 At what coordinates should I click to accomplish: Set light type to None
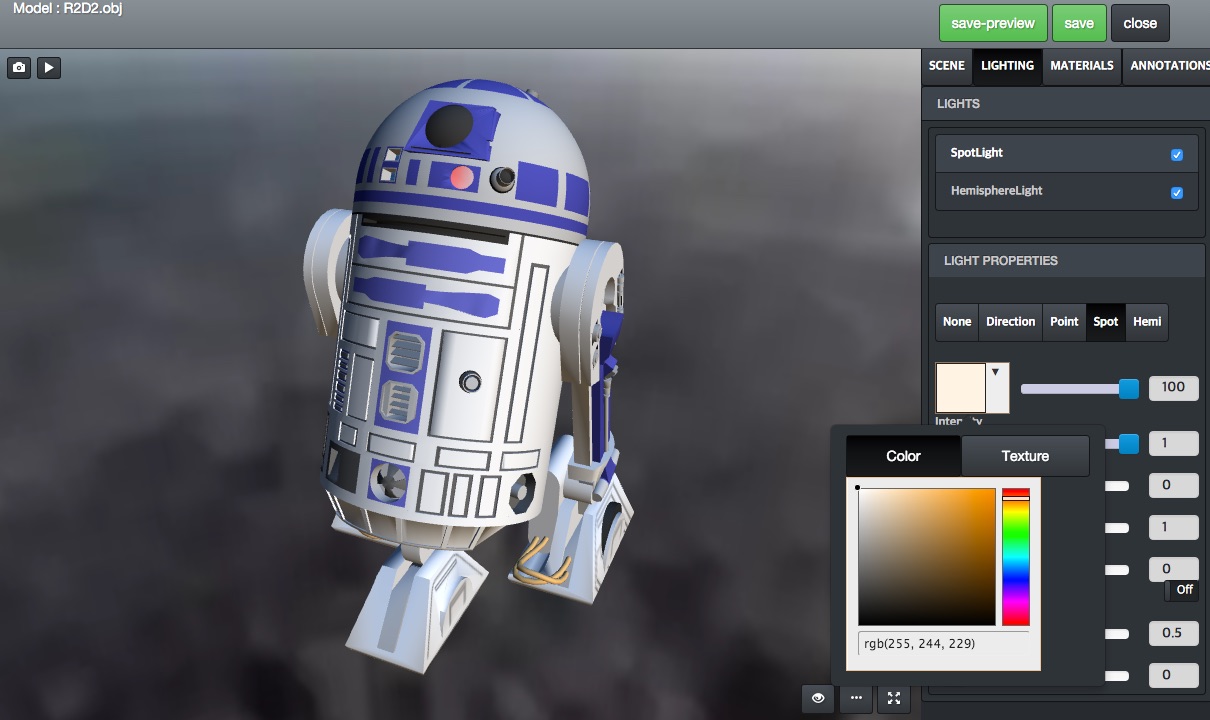point(957,322)
